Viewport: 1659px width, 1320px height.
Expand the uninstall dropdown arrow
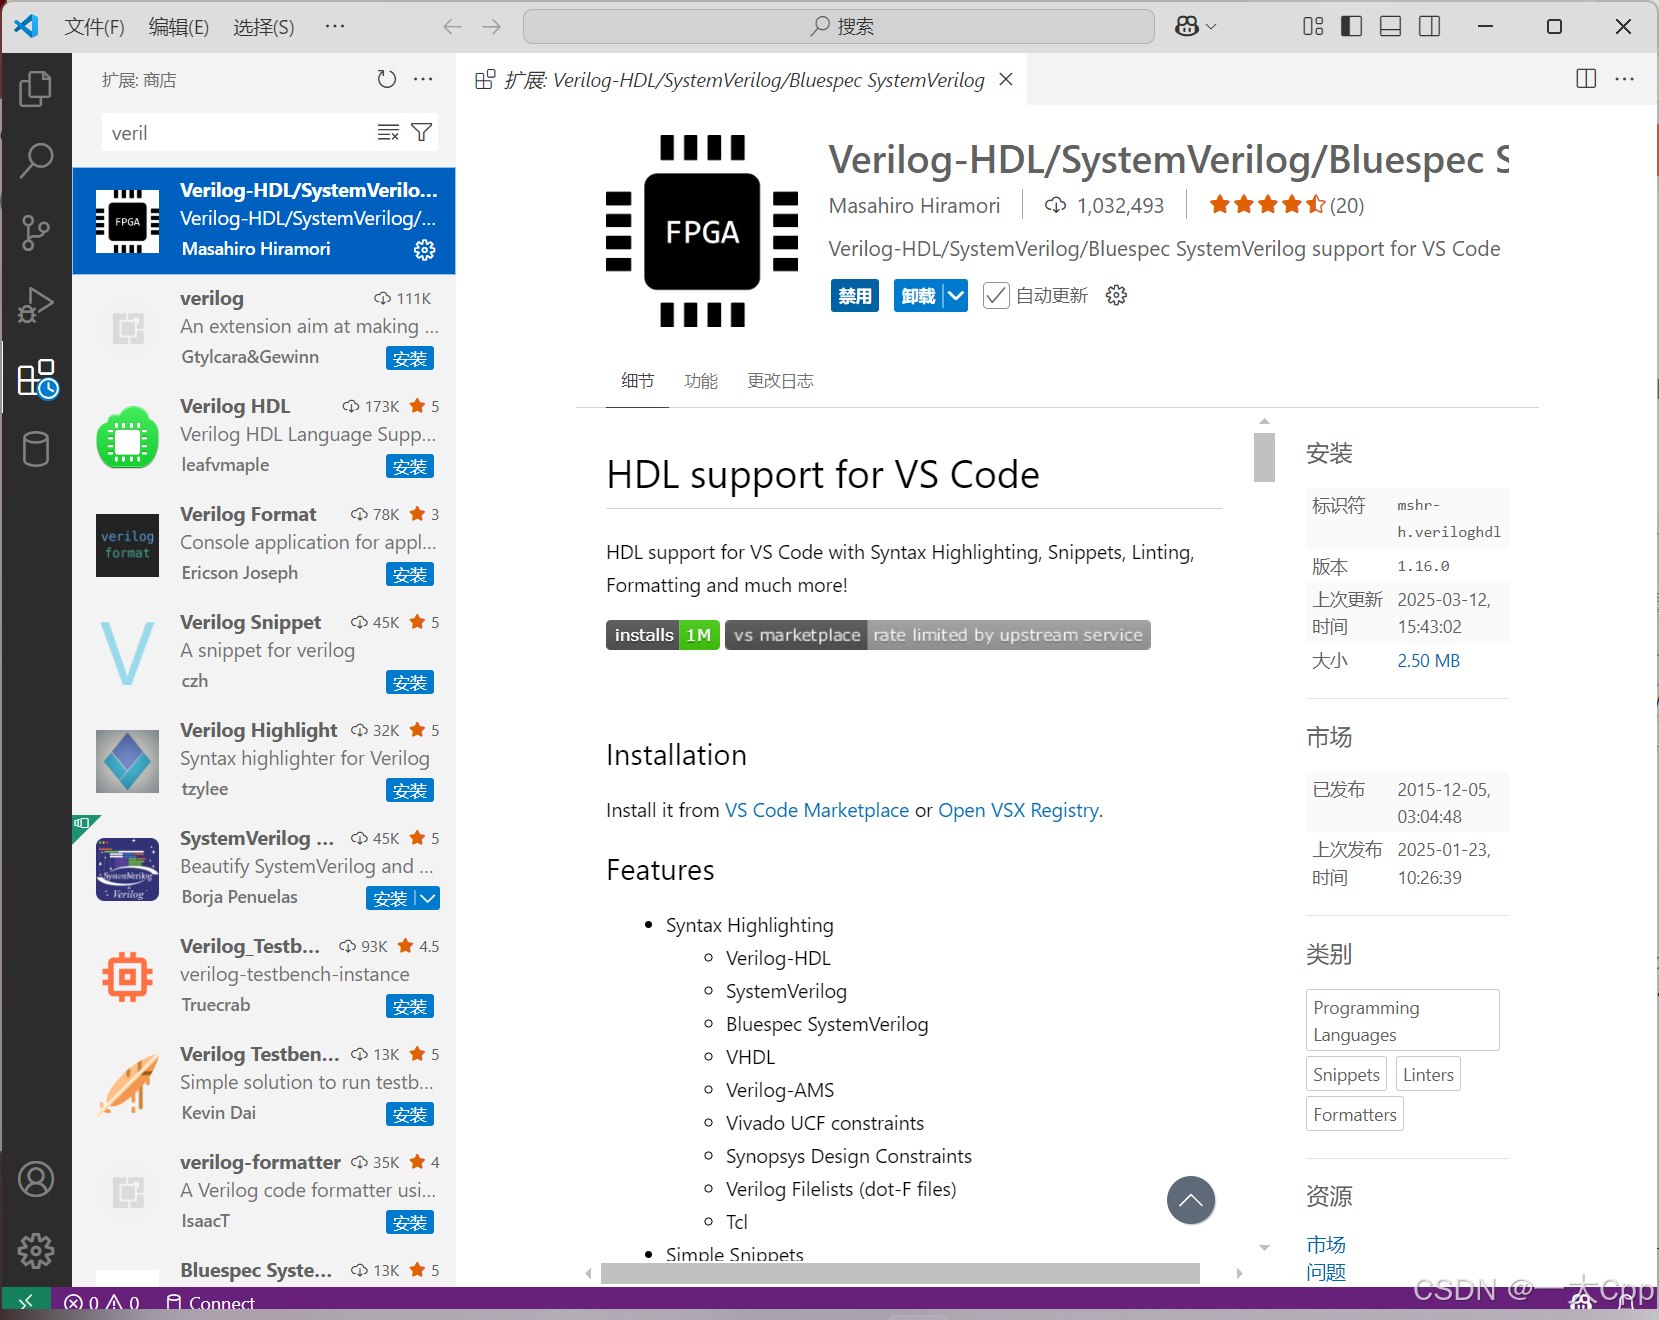coord(956,296)
